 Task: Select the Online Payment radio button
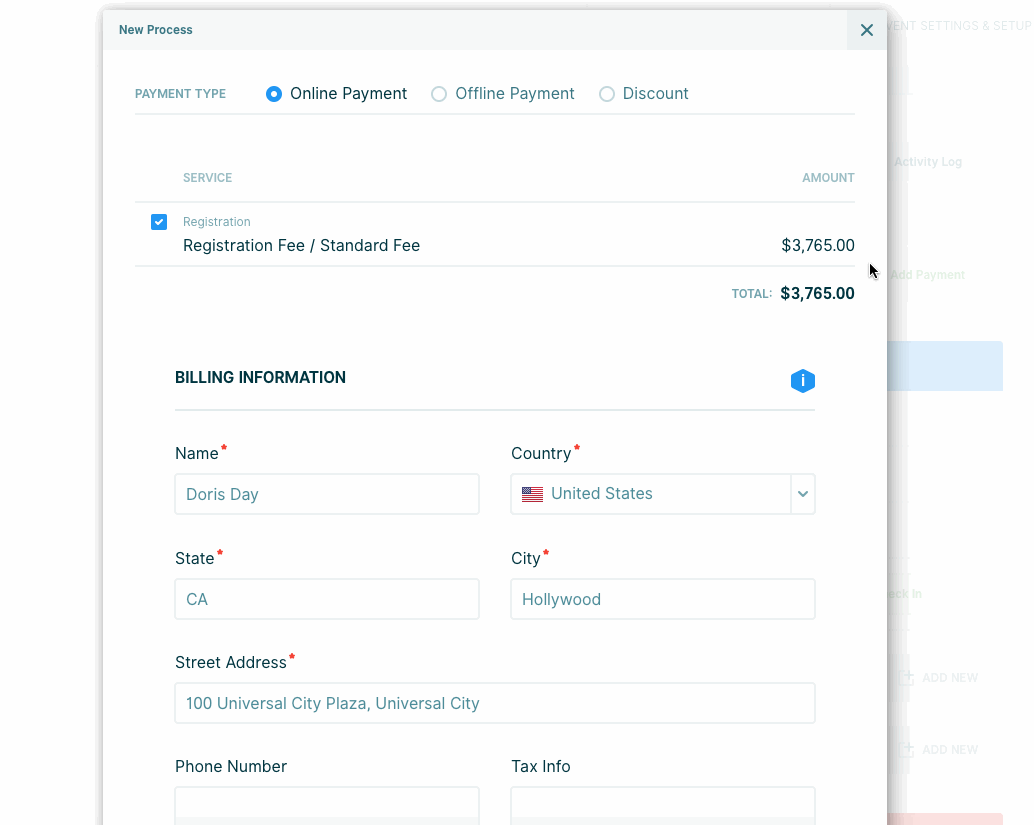pyautogui.click(x=274, y=94)
